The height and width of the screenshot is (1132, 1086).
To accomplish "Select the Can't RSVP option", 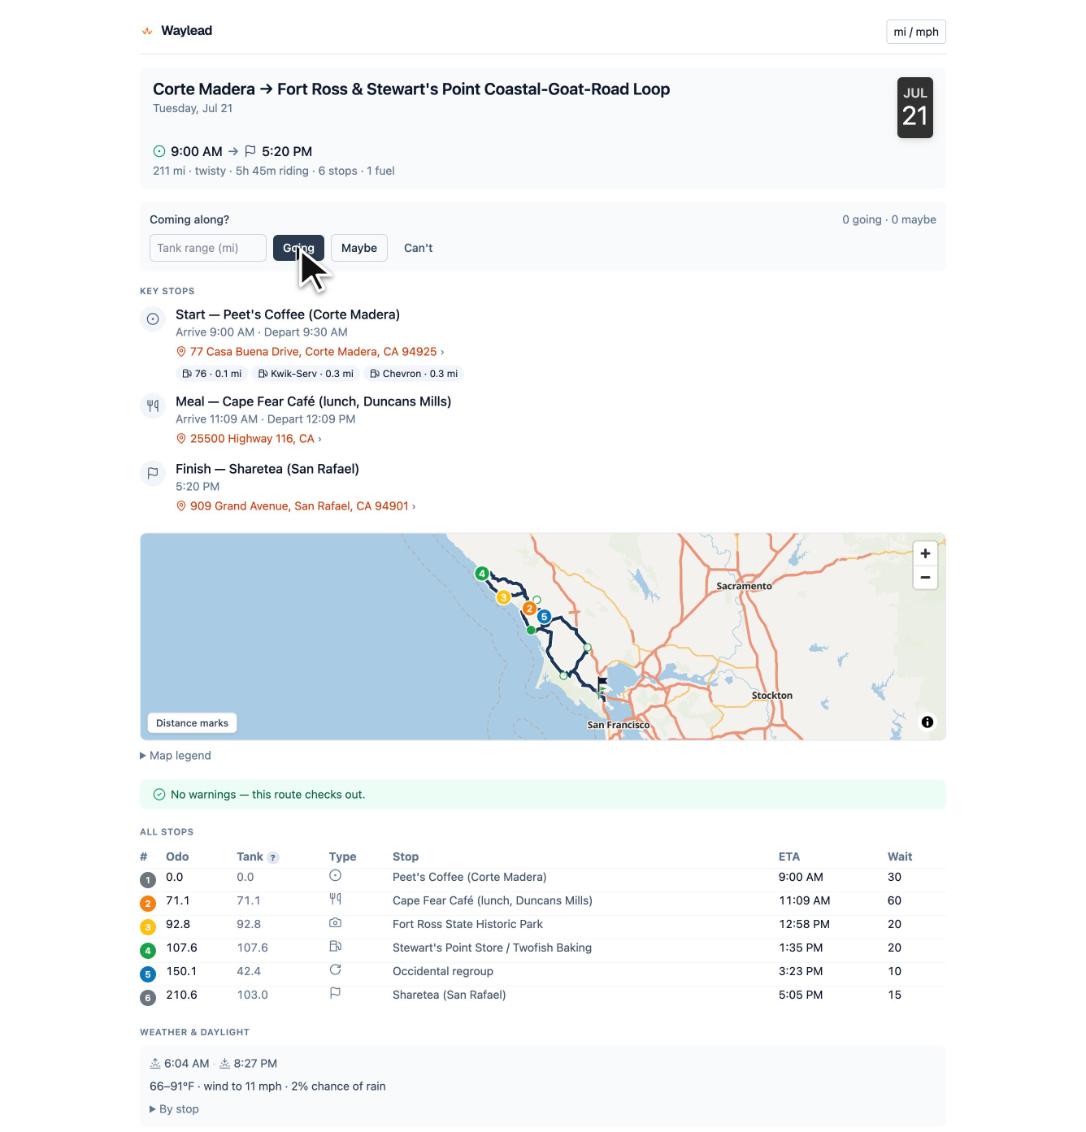I will [x=418, y=248].
